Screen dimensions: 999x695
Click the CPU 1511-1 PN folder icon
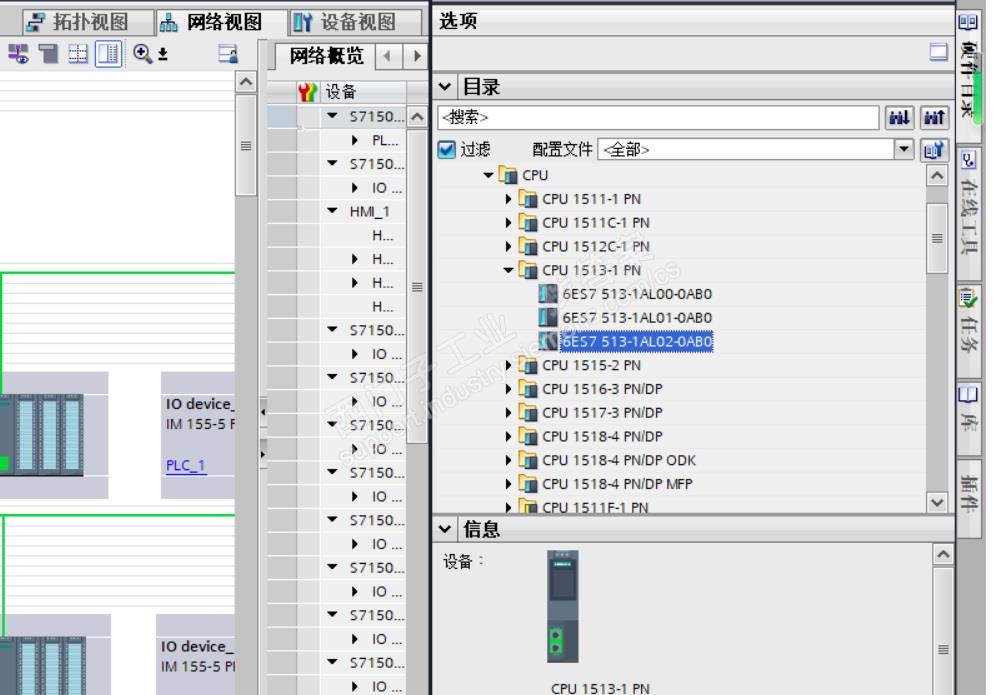pos(528,199)
